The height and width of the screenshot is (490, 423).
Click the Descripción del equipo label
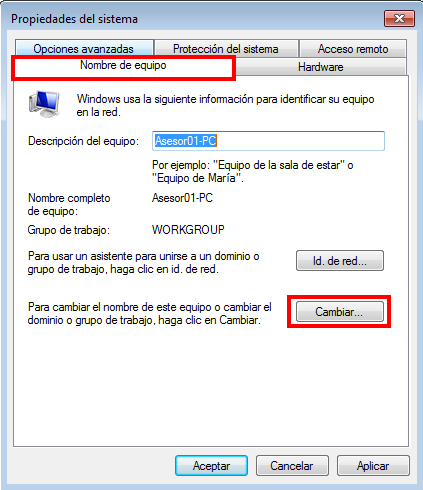(83, 141)
